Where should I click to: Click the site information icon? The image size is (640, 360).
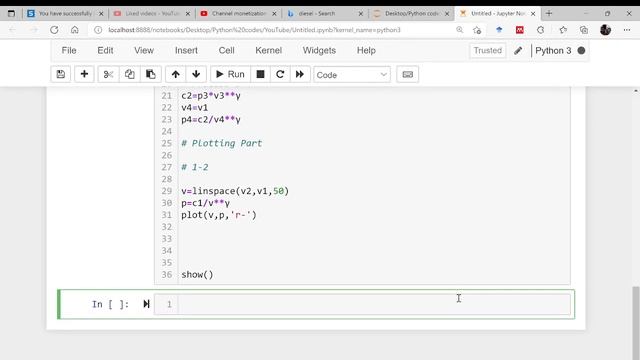pyautogui.click(x=98, y=30)
